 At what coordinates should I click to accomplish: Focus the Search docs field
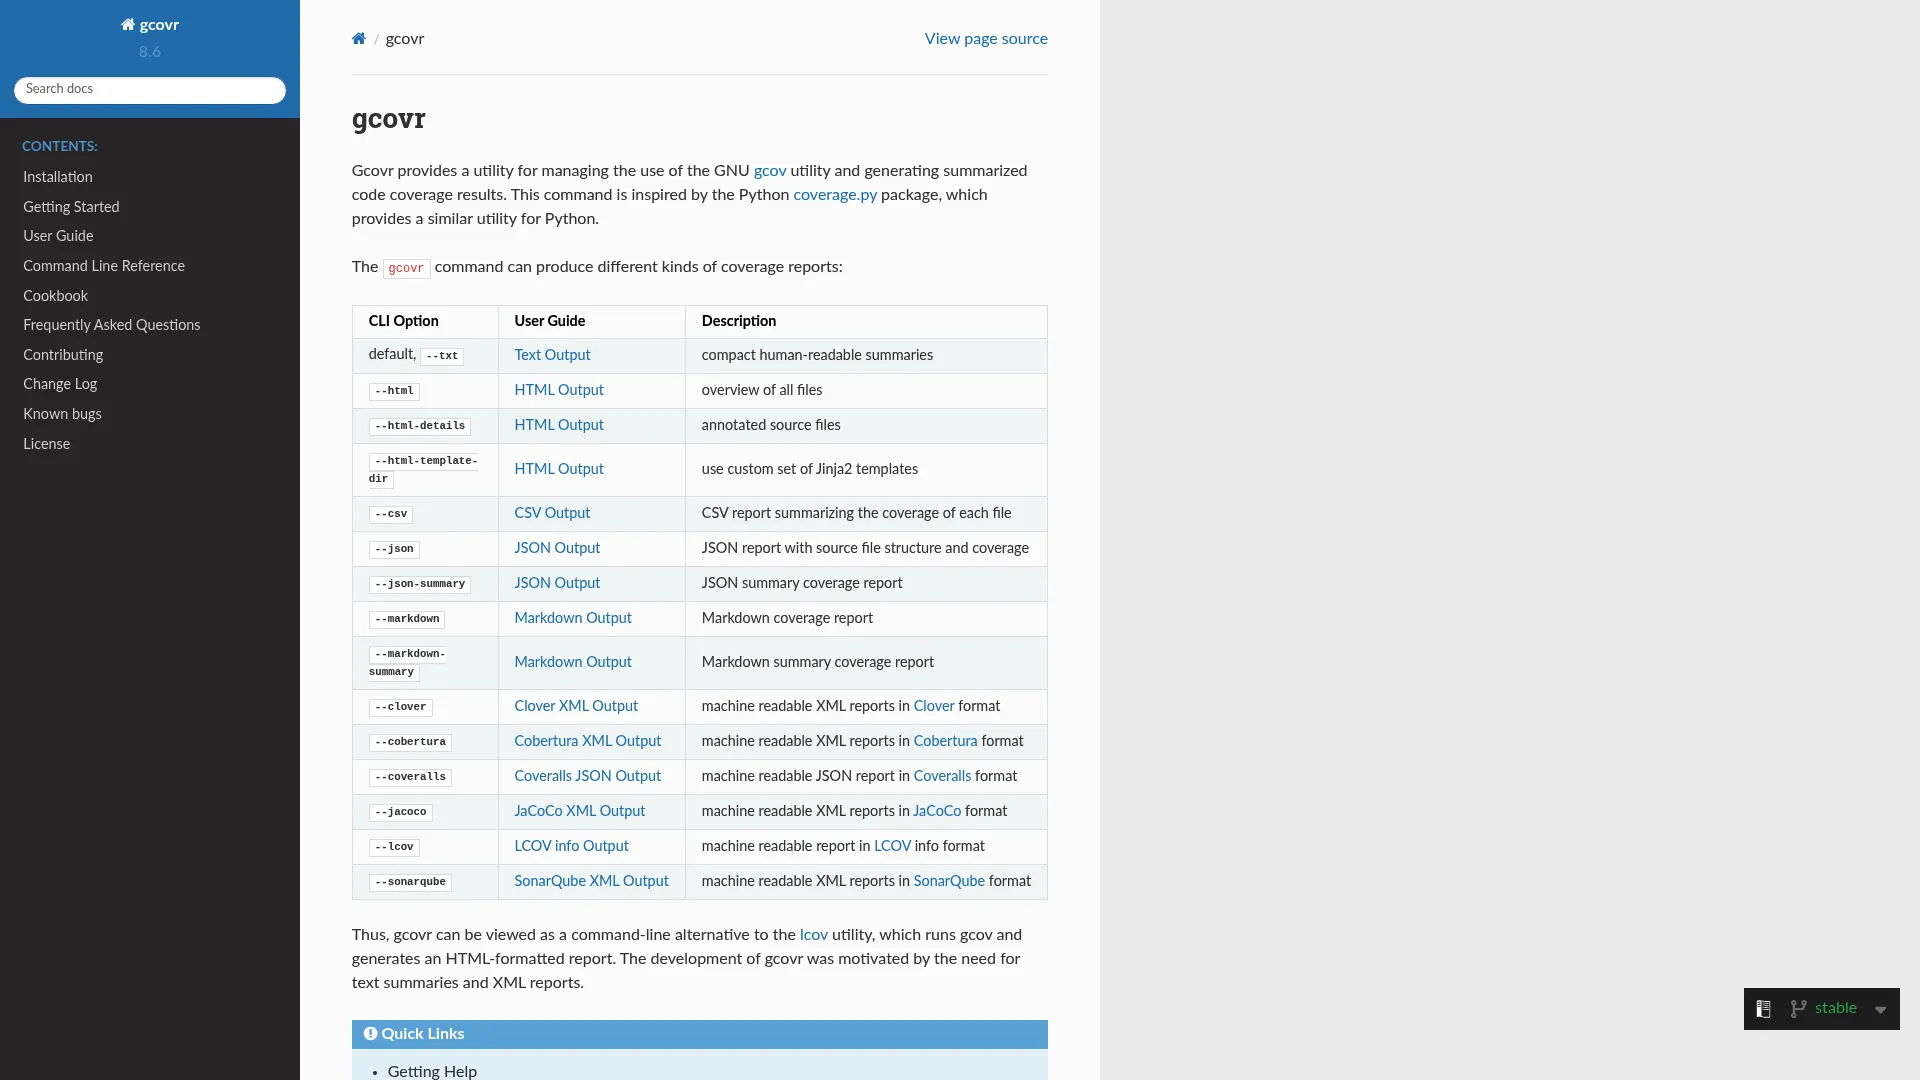(150, 90)
